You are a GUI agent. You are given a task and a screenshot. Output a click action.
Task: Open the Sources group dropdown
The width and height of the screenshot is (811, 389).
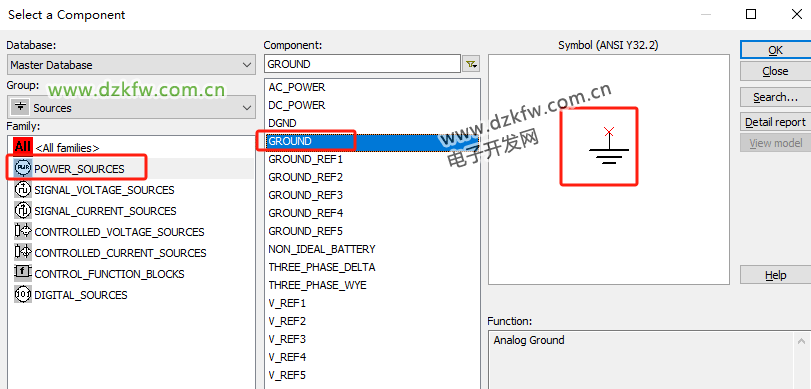(x=131, y=108)
